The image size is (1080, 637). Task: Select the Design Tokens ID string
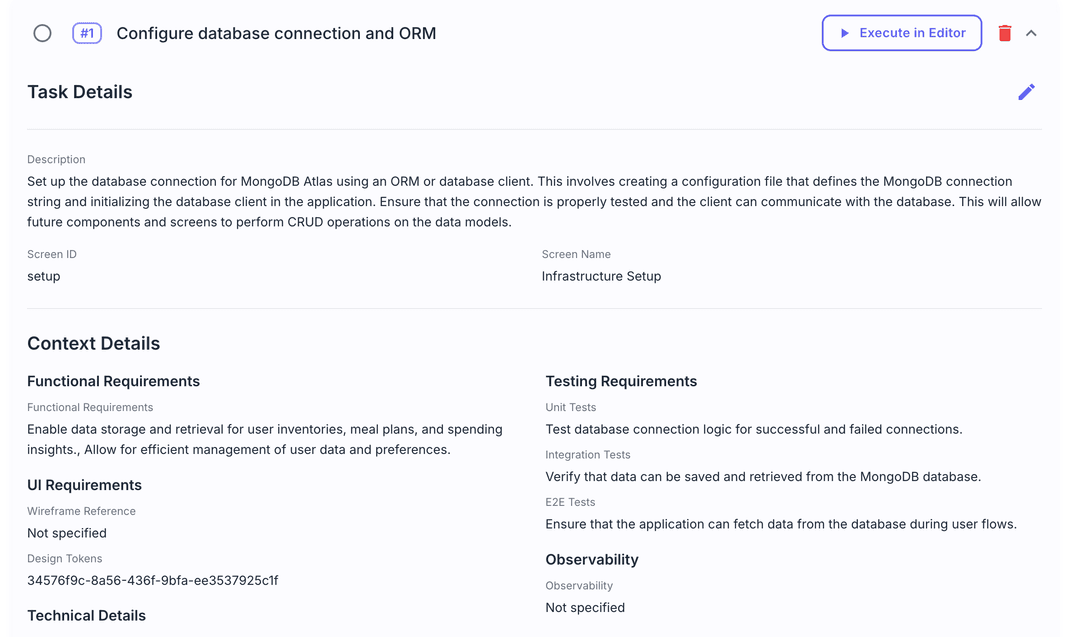coord(153,580)
